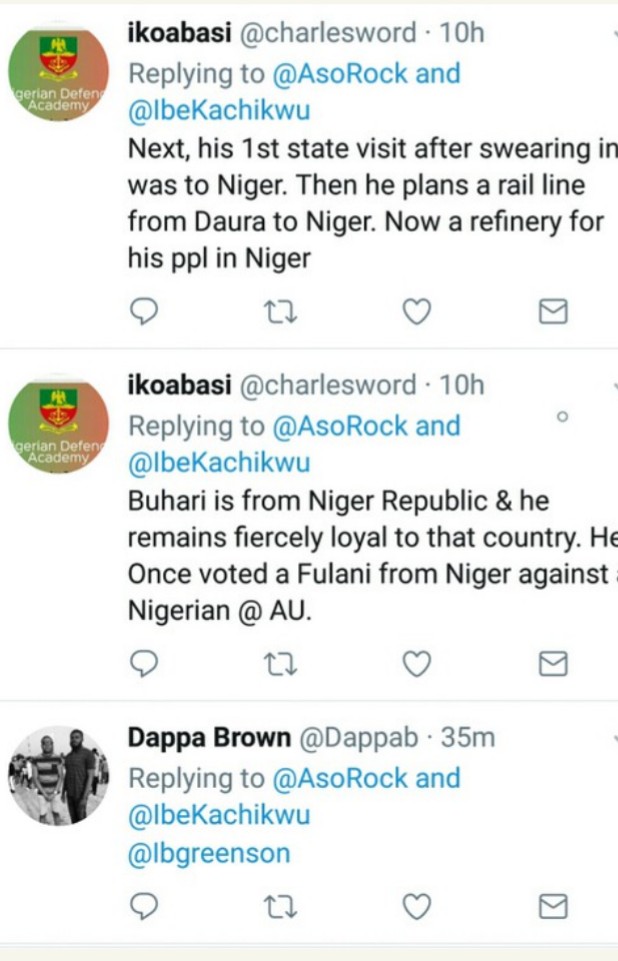Toggle like on the top refinery tweet
618x961 pixels.
click(416, 312)
